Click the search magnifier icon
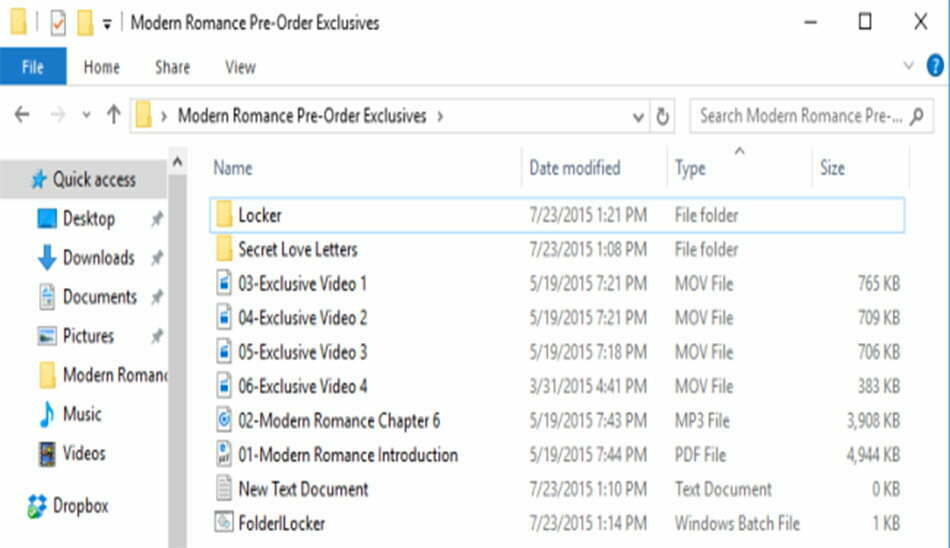The width and height of the screenshot is (950, 548). [x=917, y=116]
